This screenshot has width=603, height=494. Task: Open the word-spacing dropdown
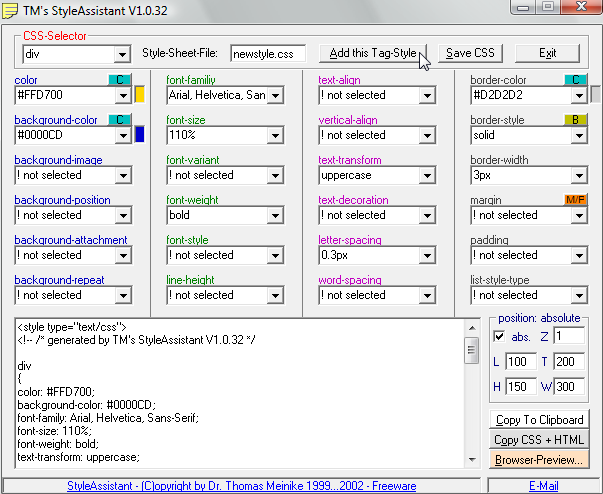click(427, 295)
